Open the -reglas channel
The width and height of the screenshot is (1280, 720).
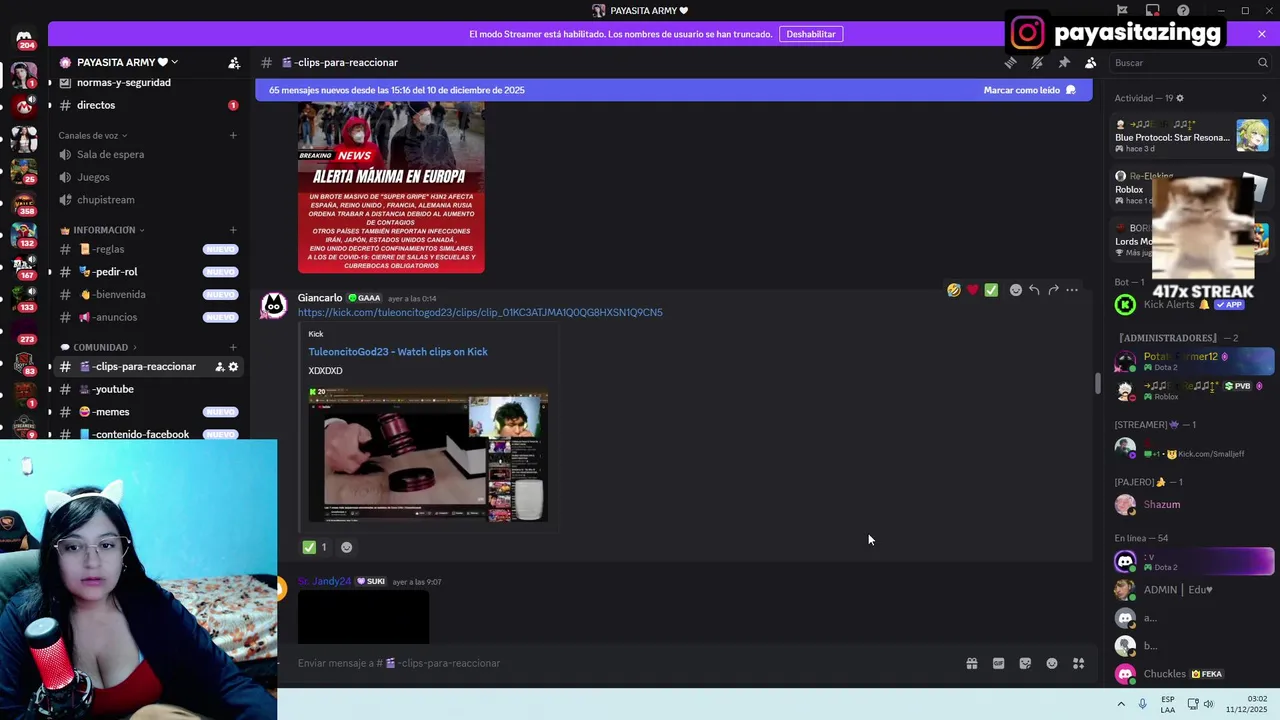(x=148, y=249)
